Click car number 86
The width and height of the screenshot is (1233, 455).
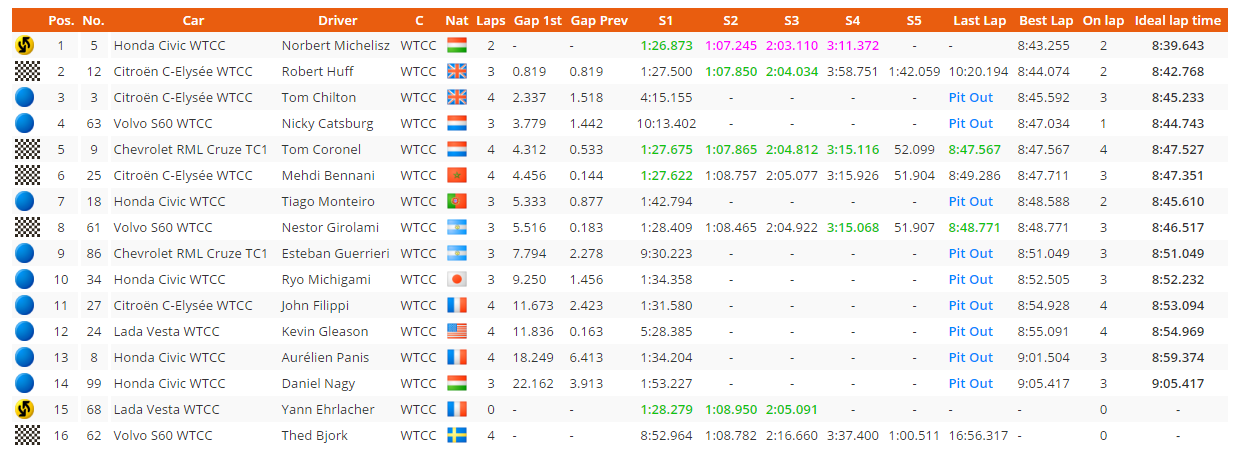click(94, 254)
